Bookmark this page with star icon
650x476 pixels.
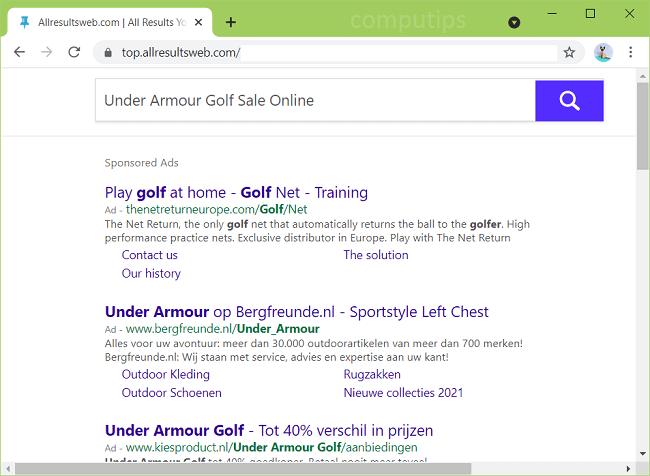[x=569, y=52]
